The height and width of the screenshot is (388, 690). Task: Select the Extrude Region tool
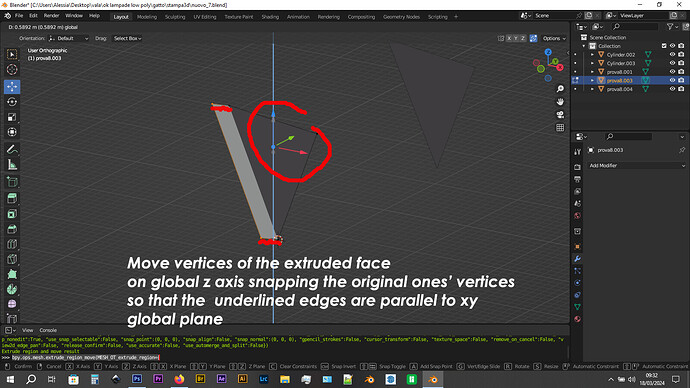click(12, 198)
